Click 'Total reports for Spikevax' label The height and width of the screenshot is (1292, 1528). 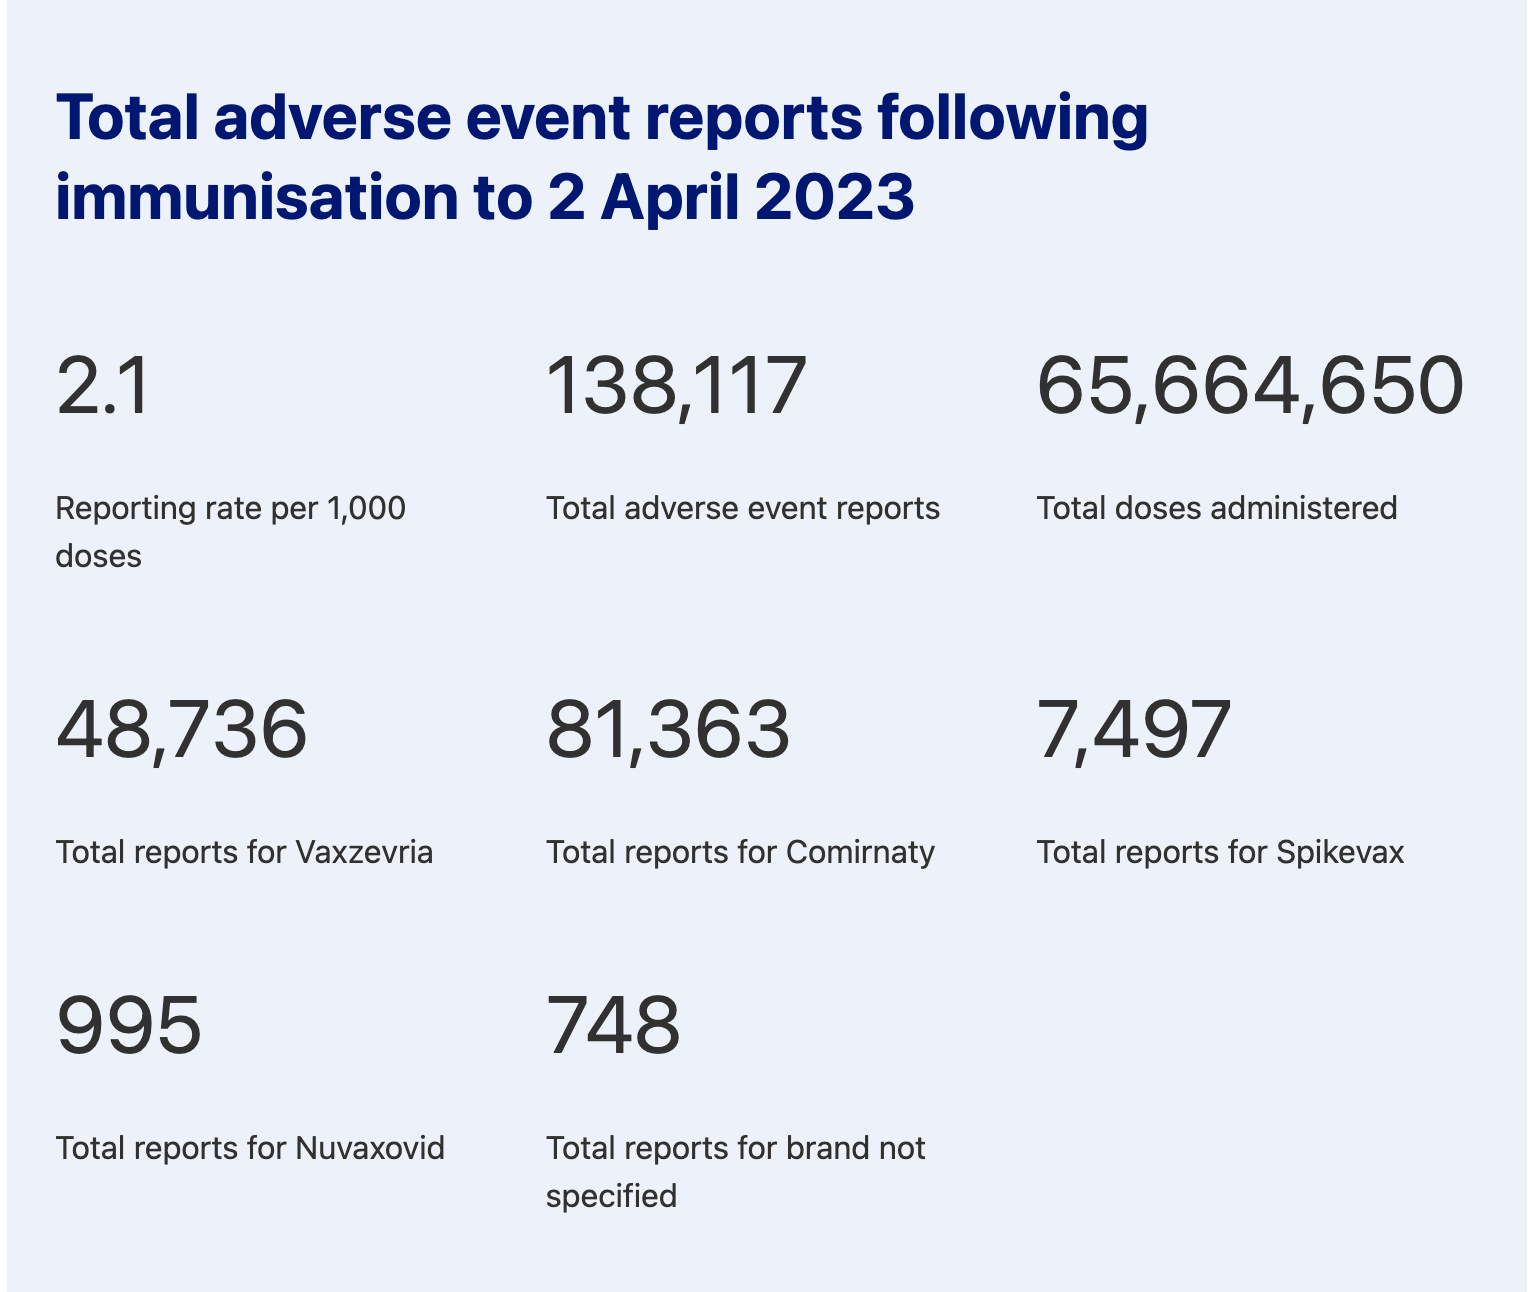pos(1220,852)
